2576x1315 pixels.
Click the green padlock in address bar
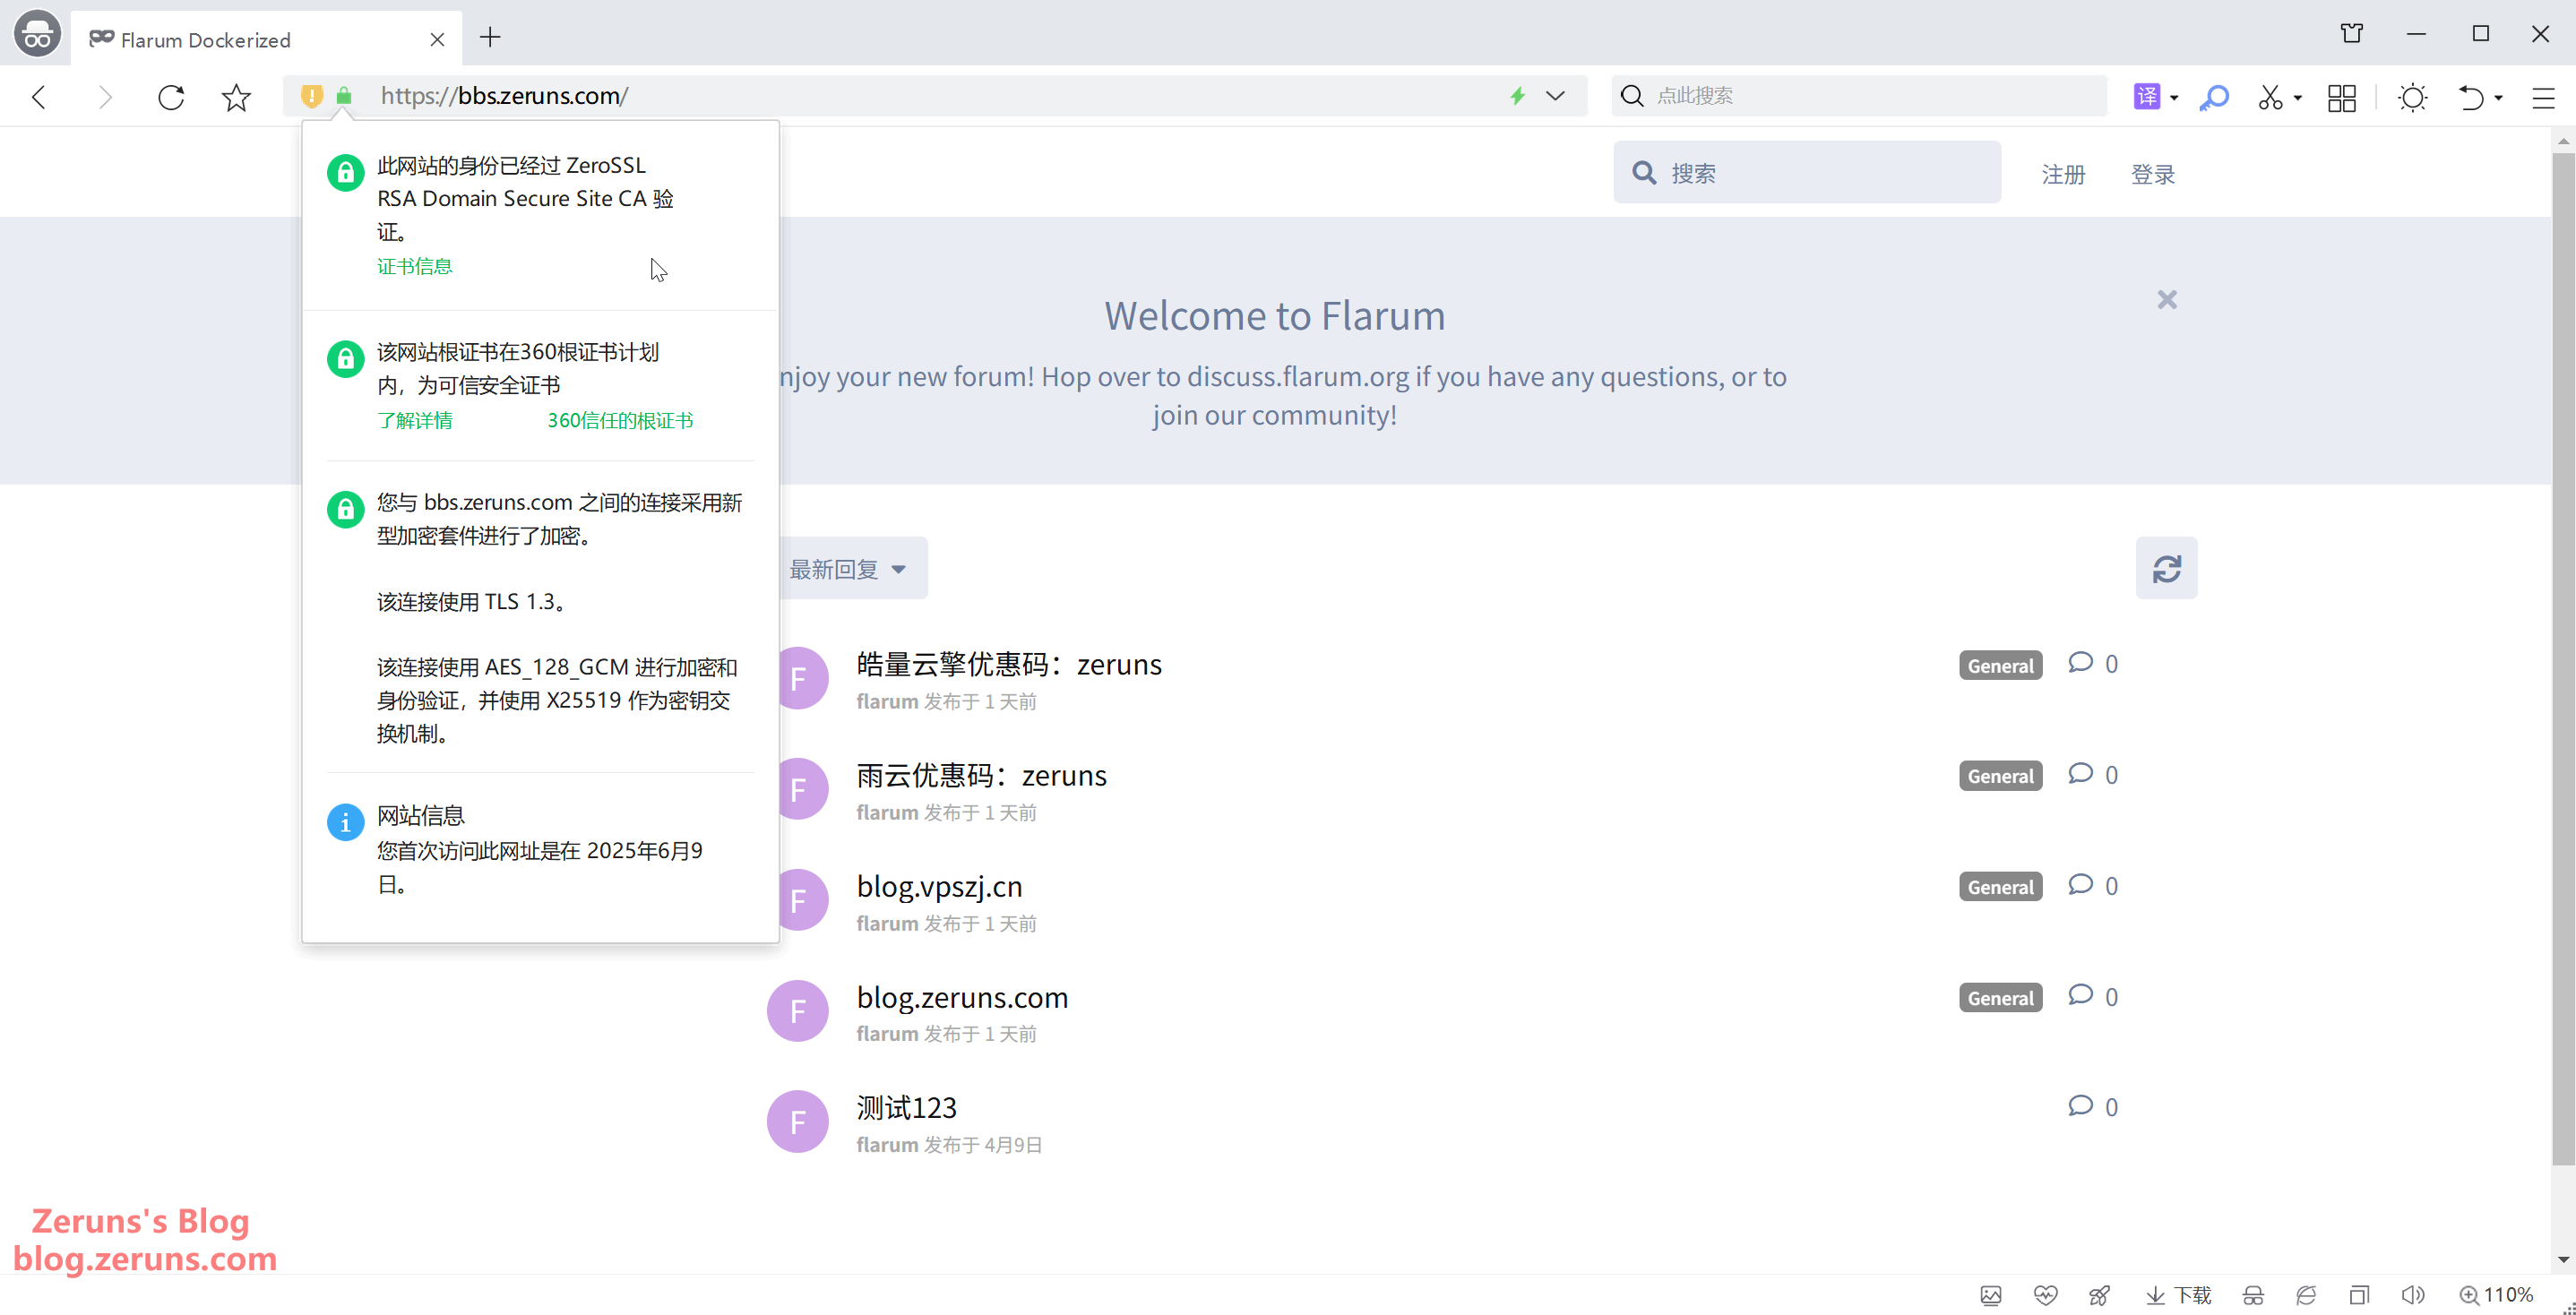(x=344, y=96)
